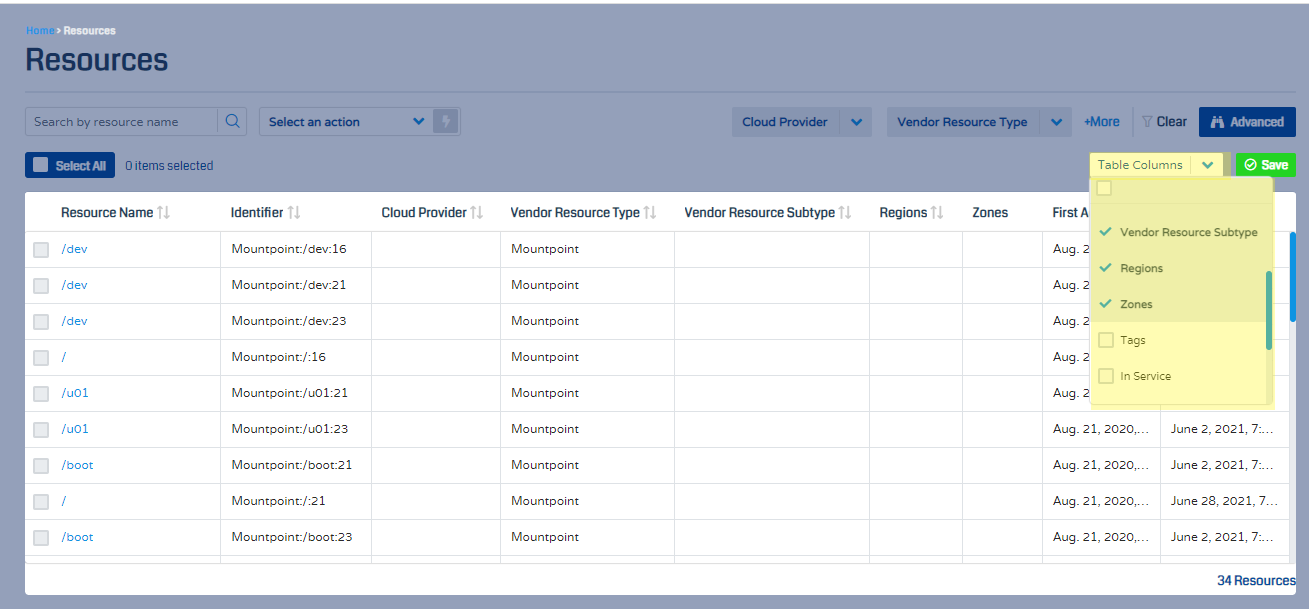The height and width of the screenshot is (609, 1309).
Task: Go to the Home breadcrumb link
Action: 40,31
